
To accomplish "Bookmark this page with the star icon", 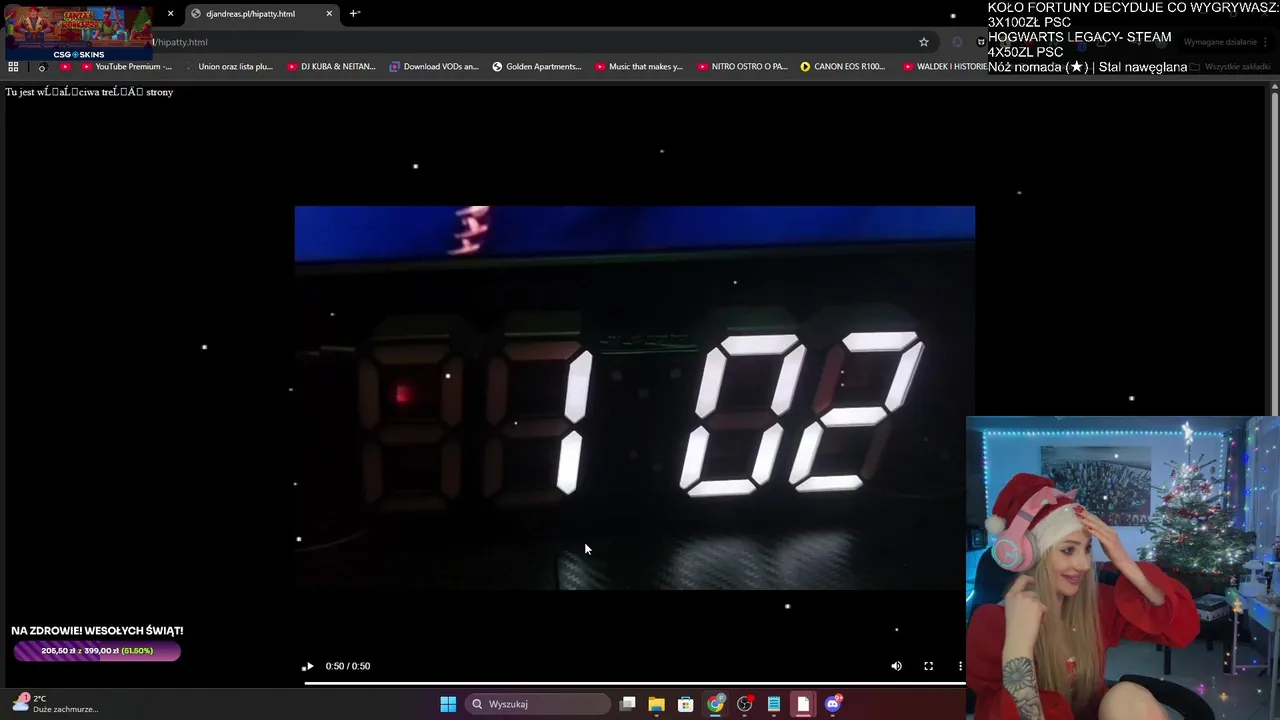I will pos(924,42).
